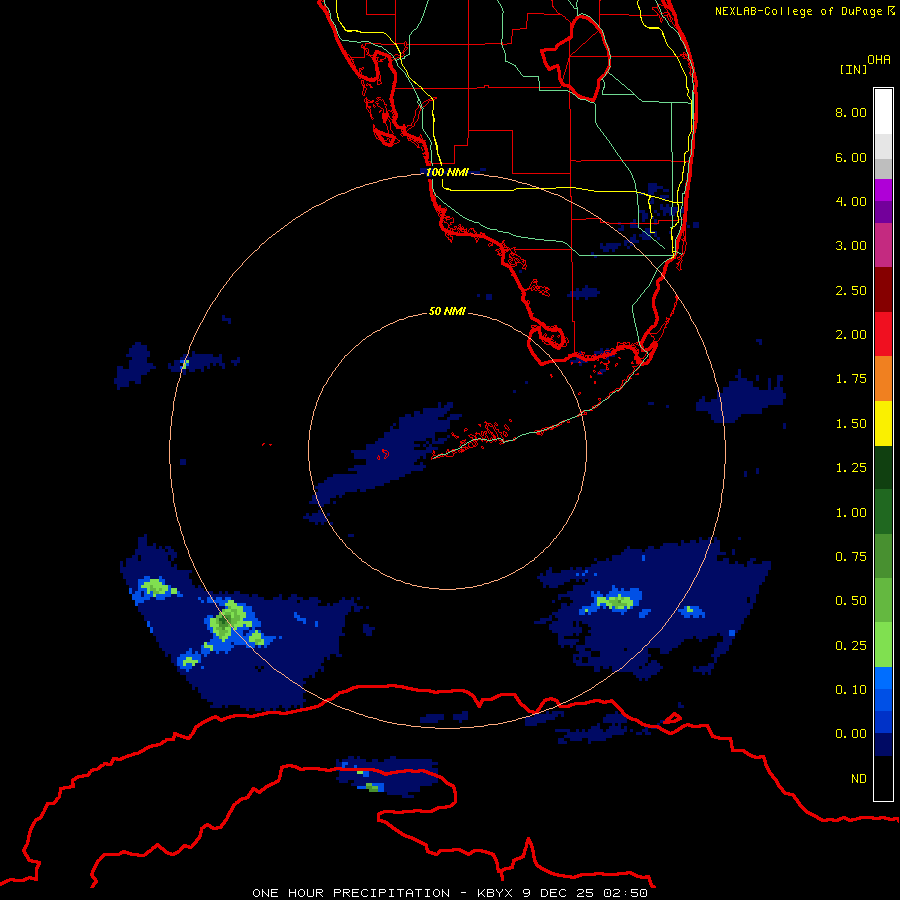Choose the orange 1.75 legend swatch

(x=883, y=379)
